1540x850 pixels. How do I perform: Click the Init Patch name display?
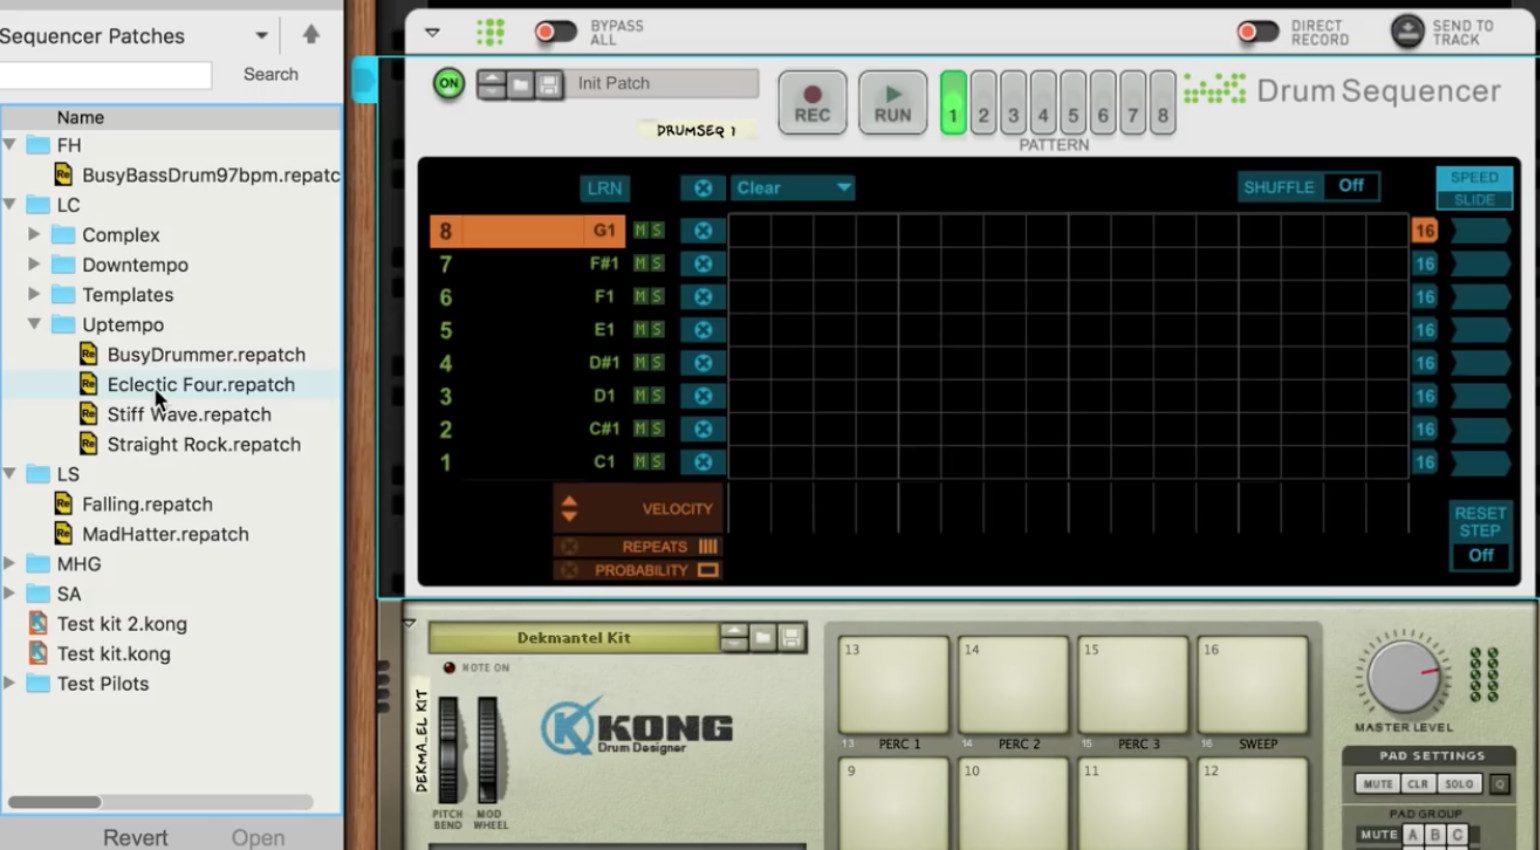(664, 84)
